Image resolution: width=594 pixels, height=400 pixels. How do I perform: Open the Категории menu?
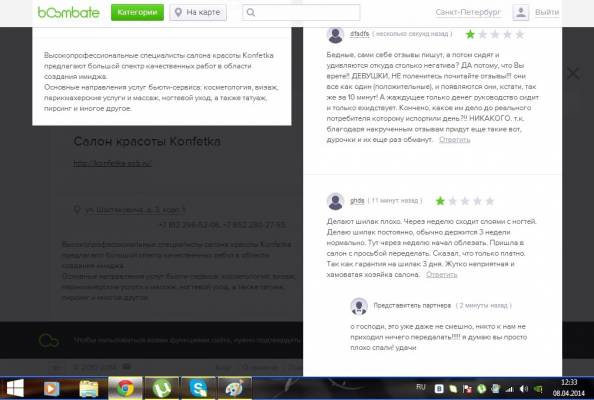(x=138, y=12)
